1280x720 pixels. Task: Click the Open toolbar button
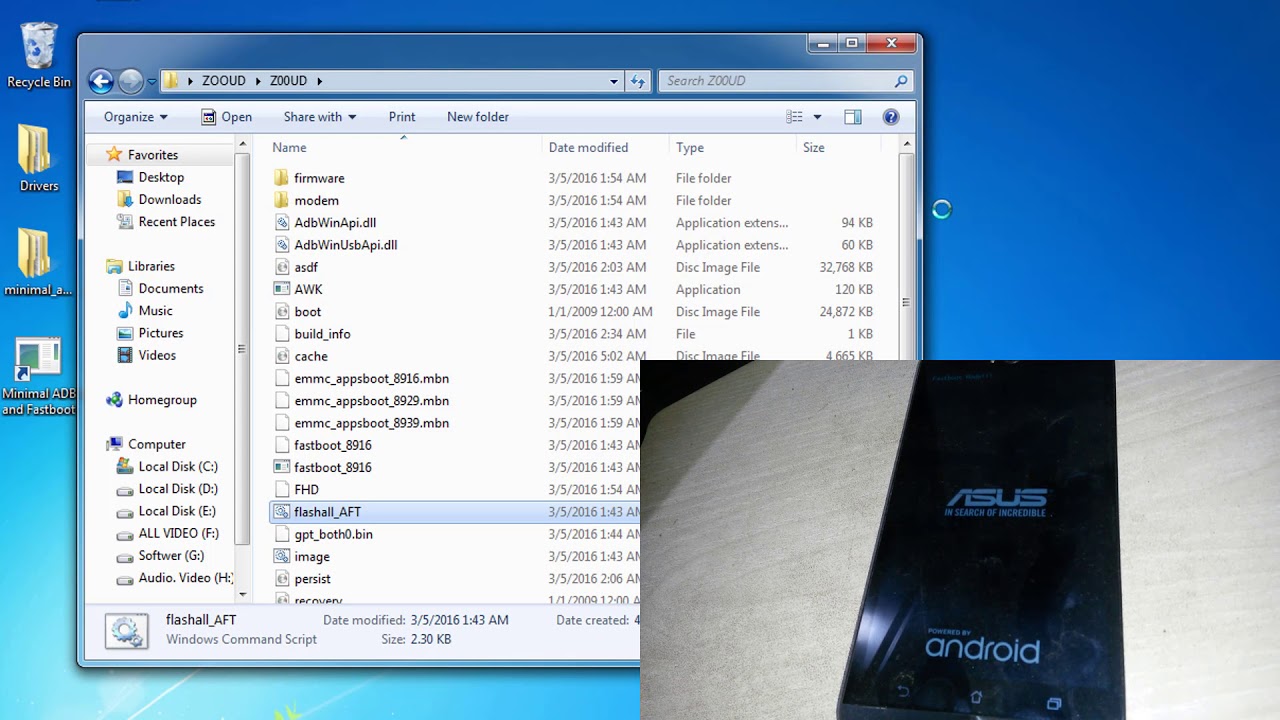(227, 117)
